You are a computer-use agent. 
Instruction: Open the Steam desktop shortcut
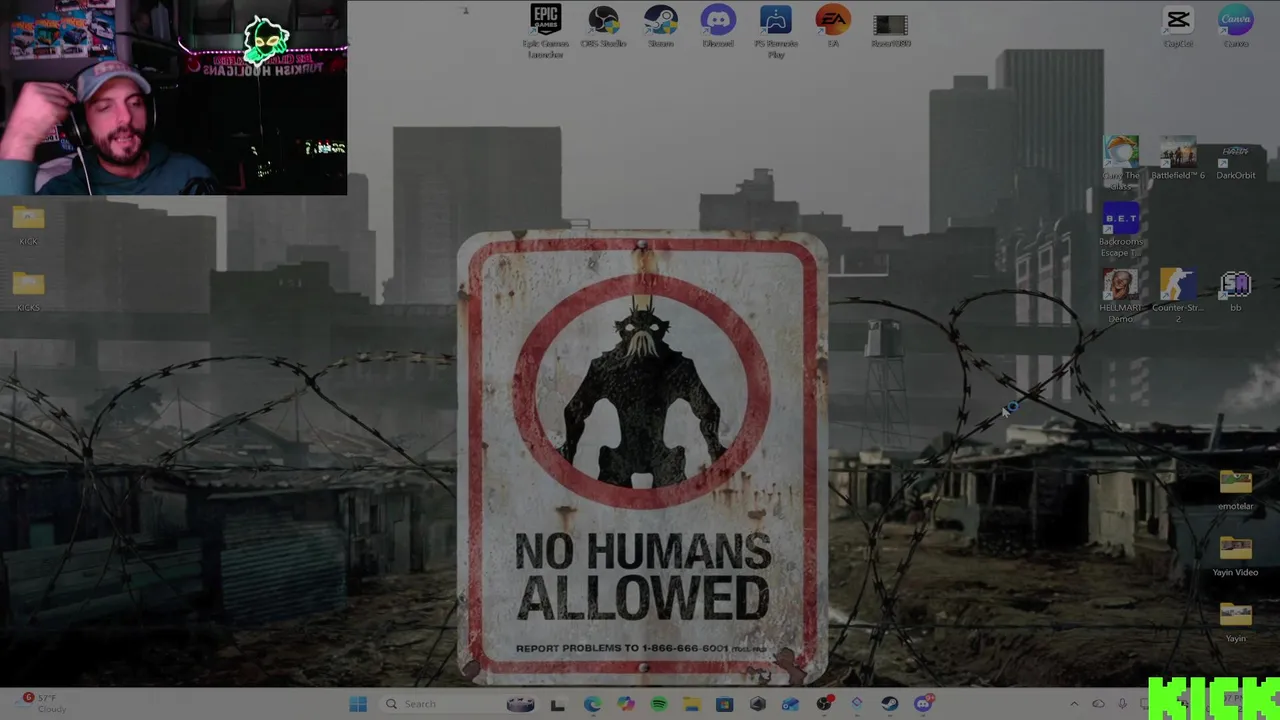[x=660, y=27]
